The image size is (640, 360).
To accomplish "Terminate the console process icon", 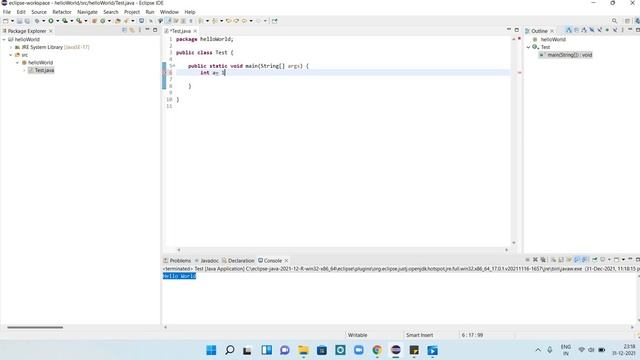I will (527, 260).
